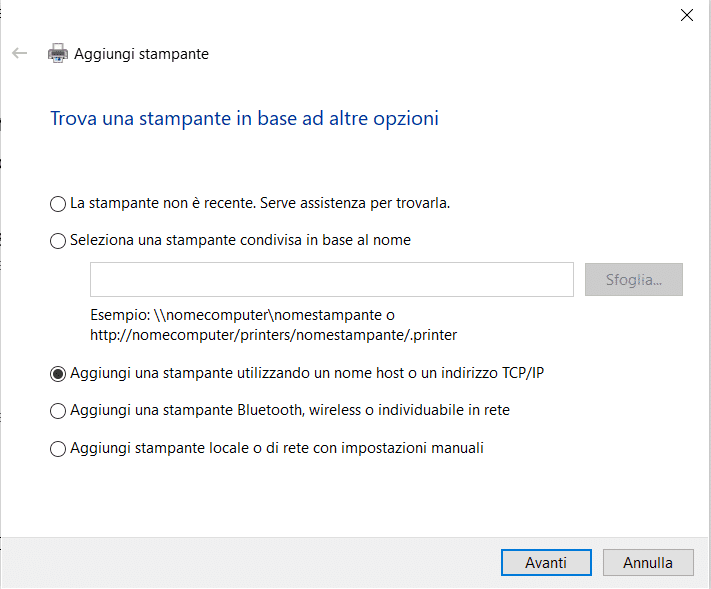711x589 pixels.
Task: Click the "Aggiungi stampante" window title text
Action: tap(142, 54)
